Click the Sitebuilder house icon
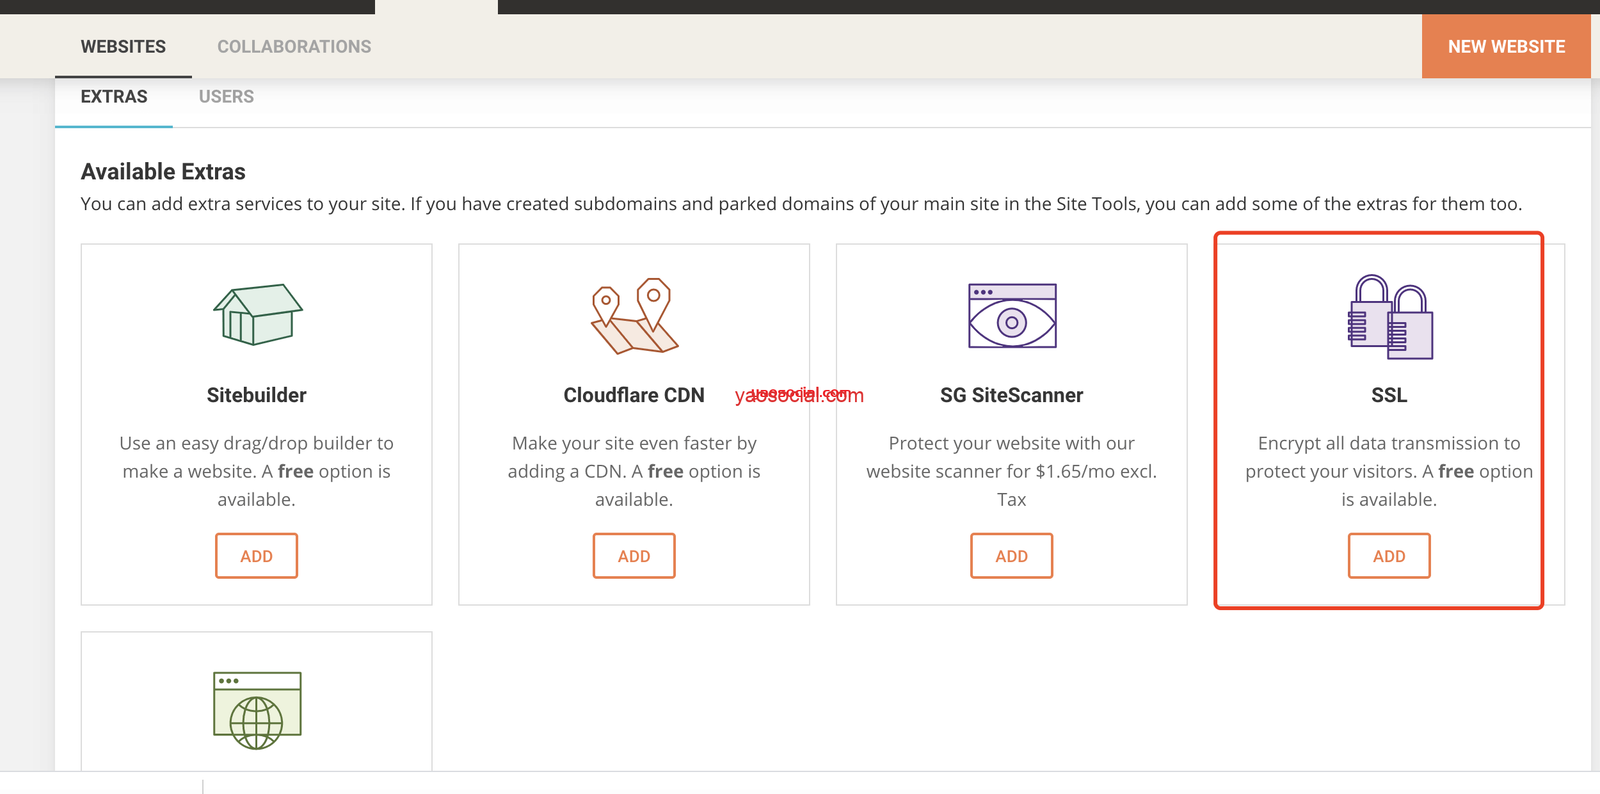The image size is (1600, 794). pyautogui.click(x=257, y=315)
